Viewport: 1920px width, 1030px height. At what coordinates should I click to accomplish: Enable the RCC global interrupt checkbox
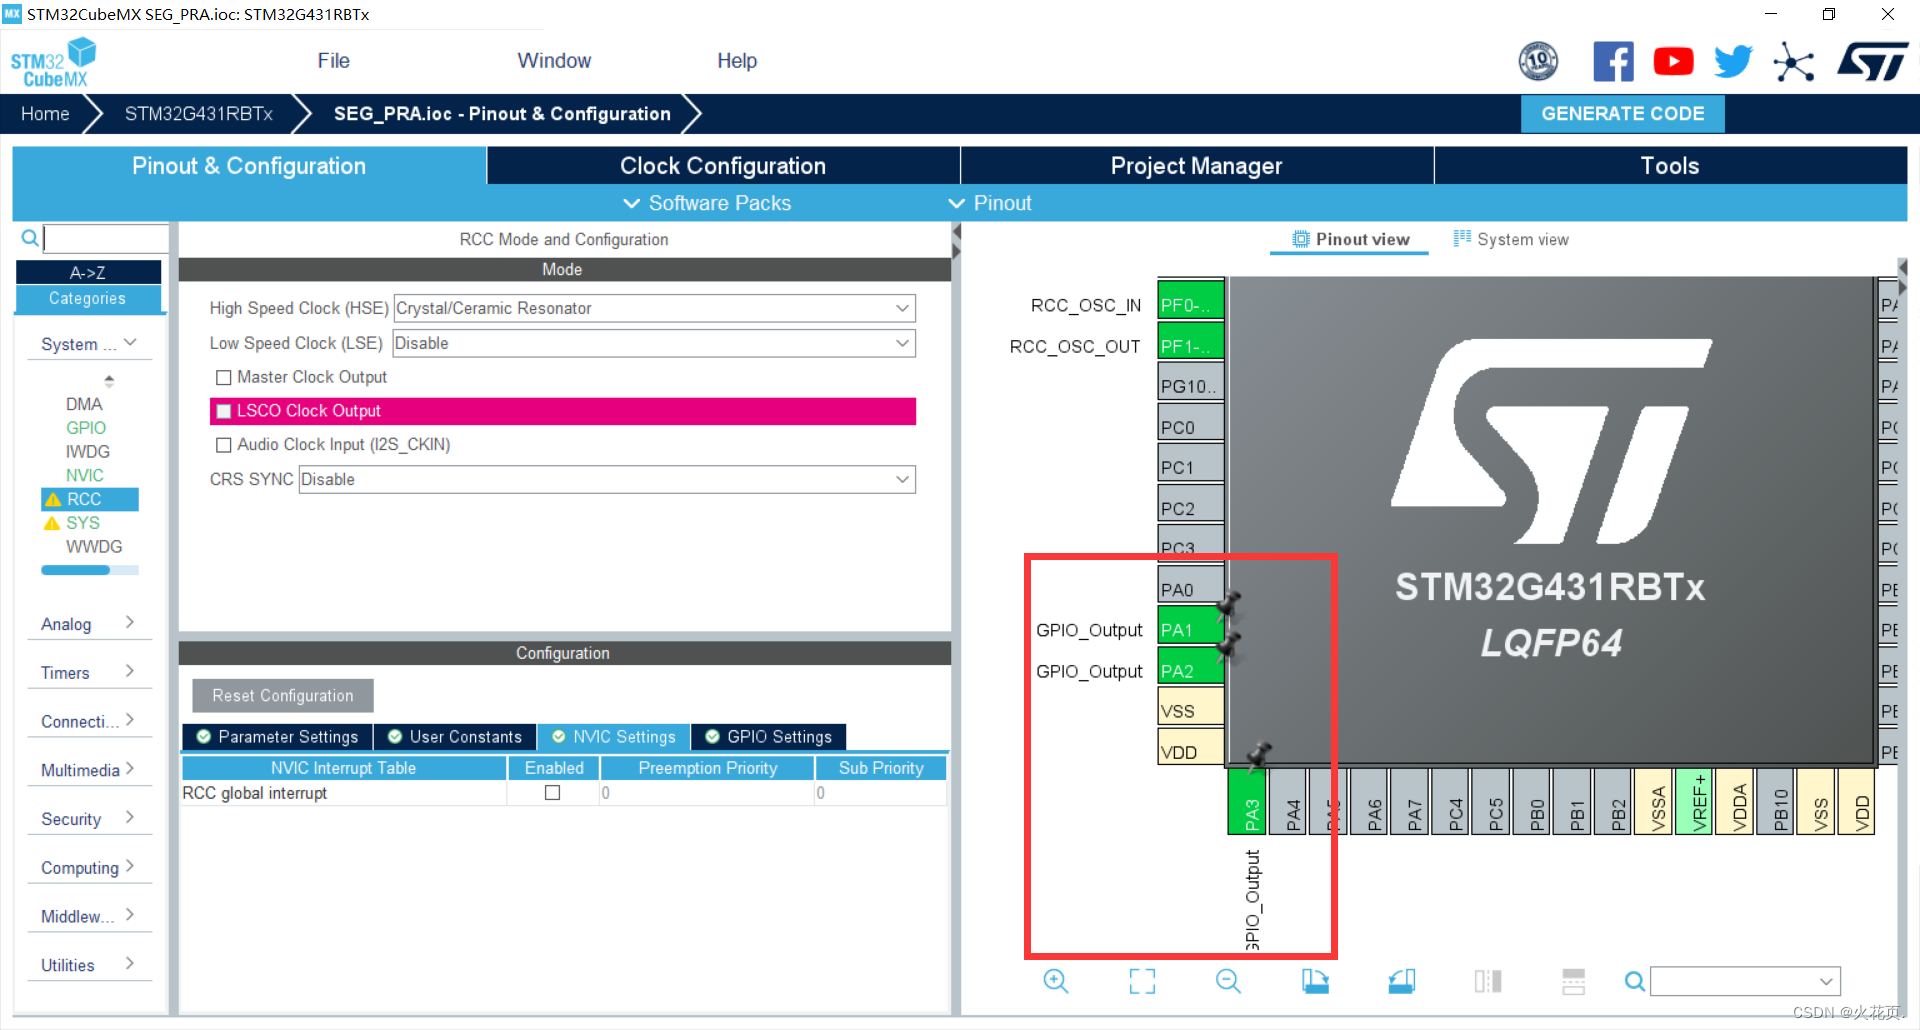pyautogui.click(x=552, y=793)
